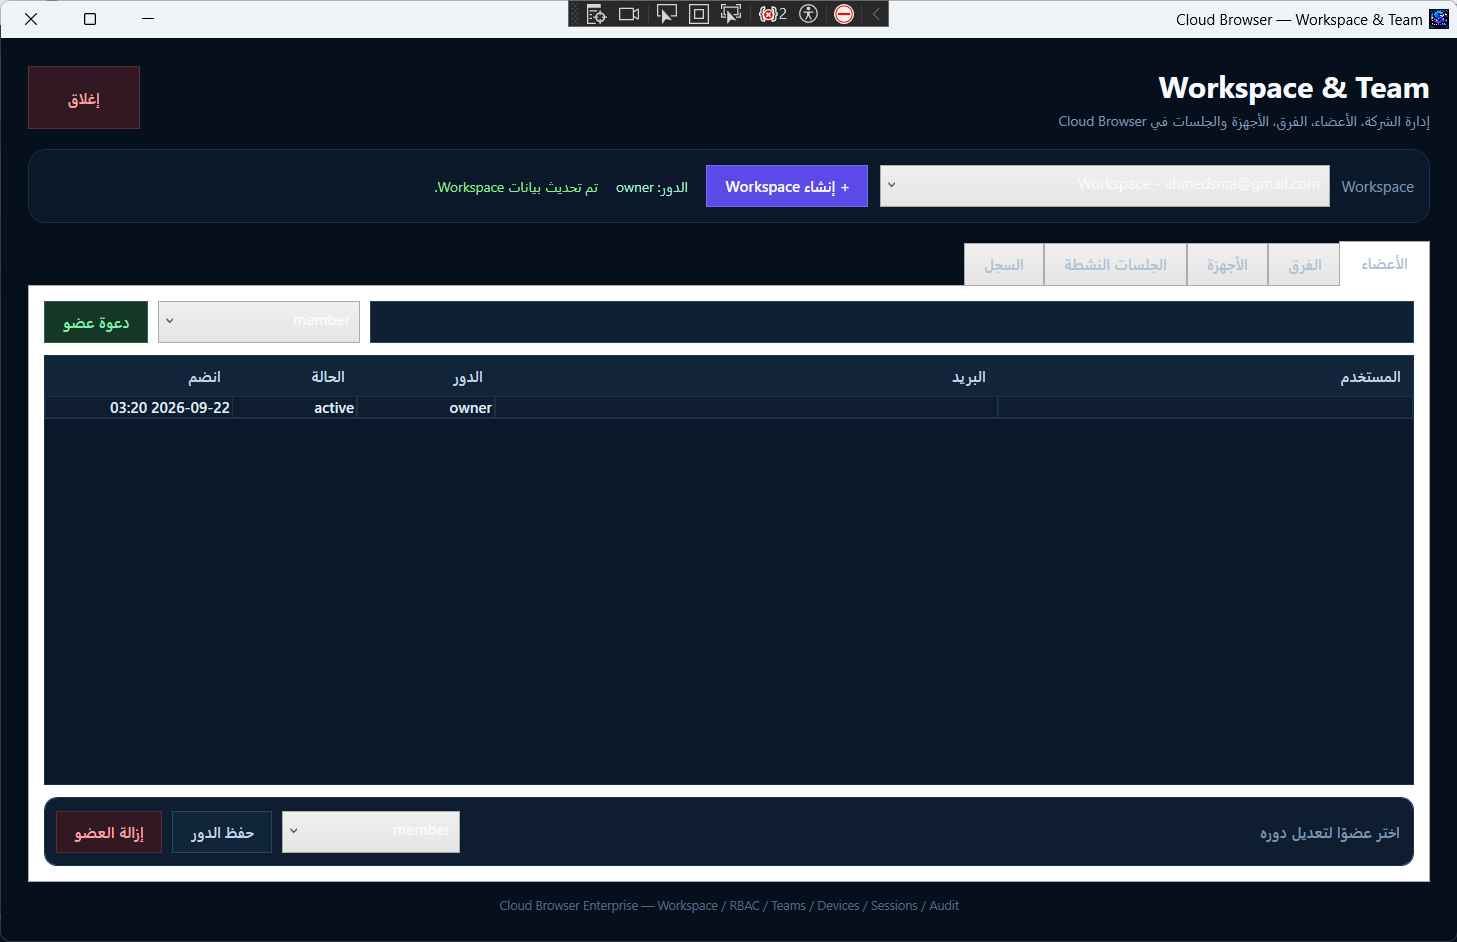
Task: Click the green Workspace updated status message
Action: 516,187
